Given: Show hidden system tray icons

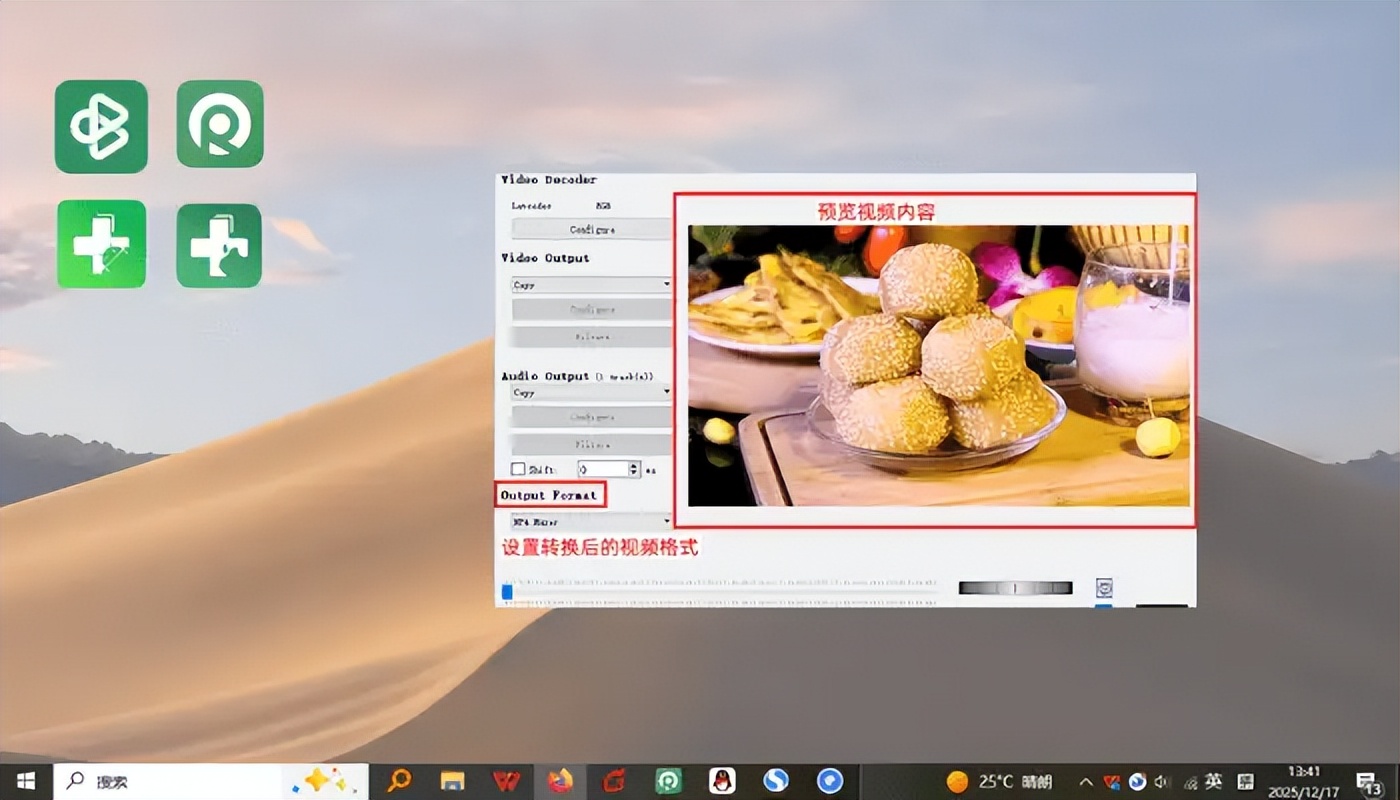Looking at the screenshot, I should click(x=1085, y=782).
